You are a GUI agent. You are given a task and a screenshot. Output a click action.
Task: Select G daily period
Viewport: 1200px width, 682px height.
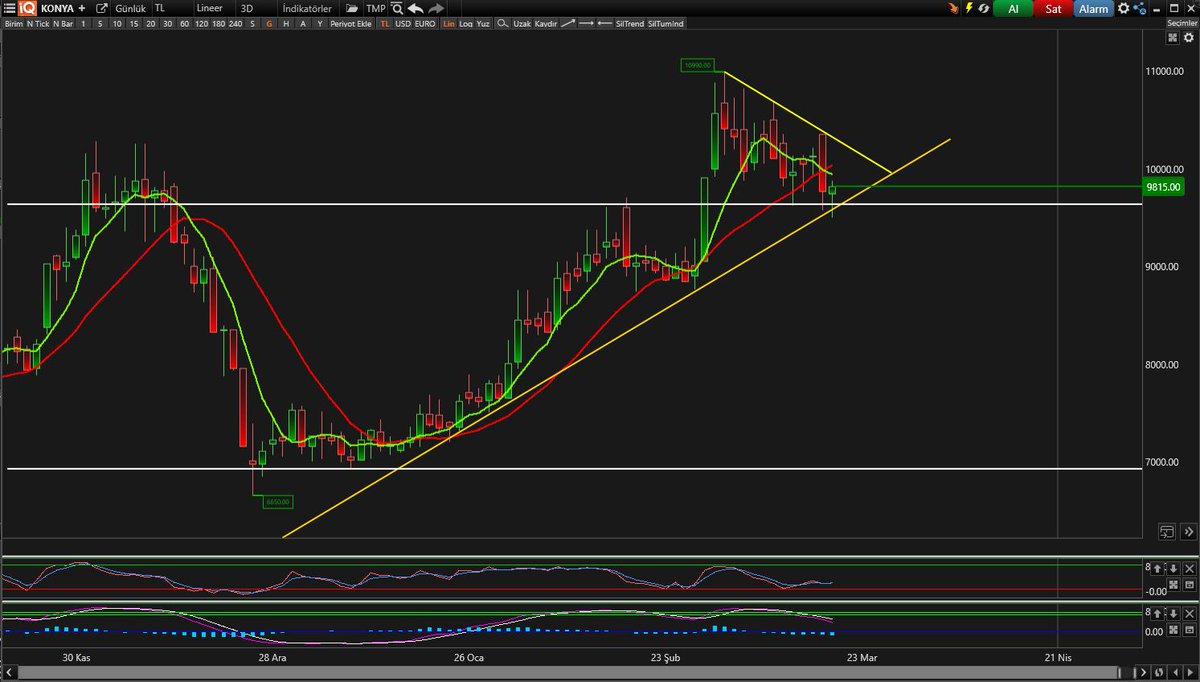pyautogui.click(x=269, y=22)
